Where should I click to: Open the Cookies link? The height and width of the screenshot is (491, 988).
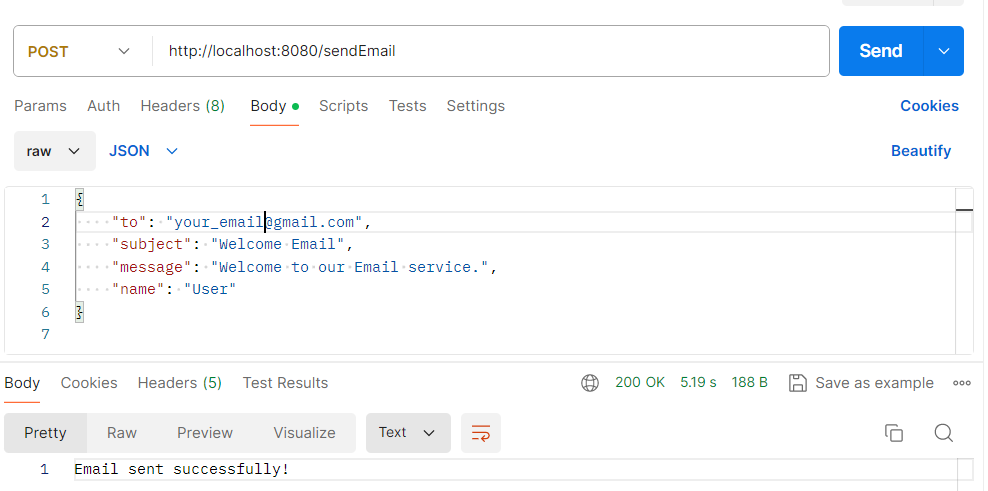[929, 106]
